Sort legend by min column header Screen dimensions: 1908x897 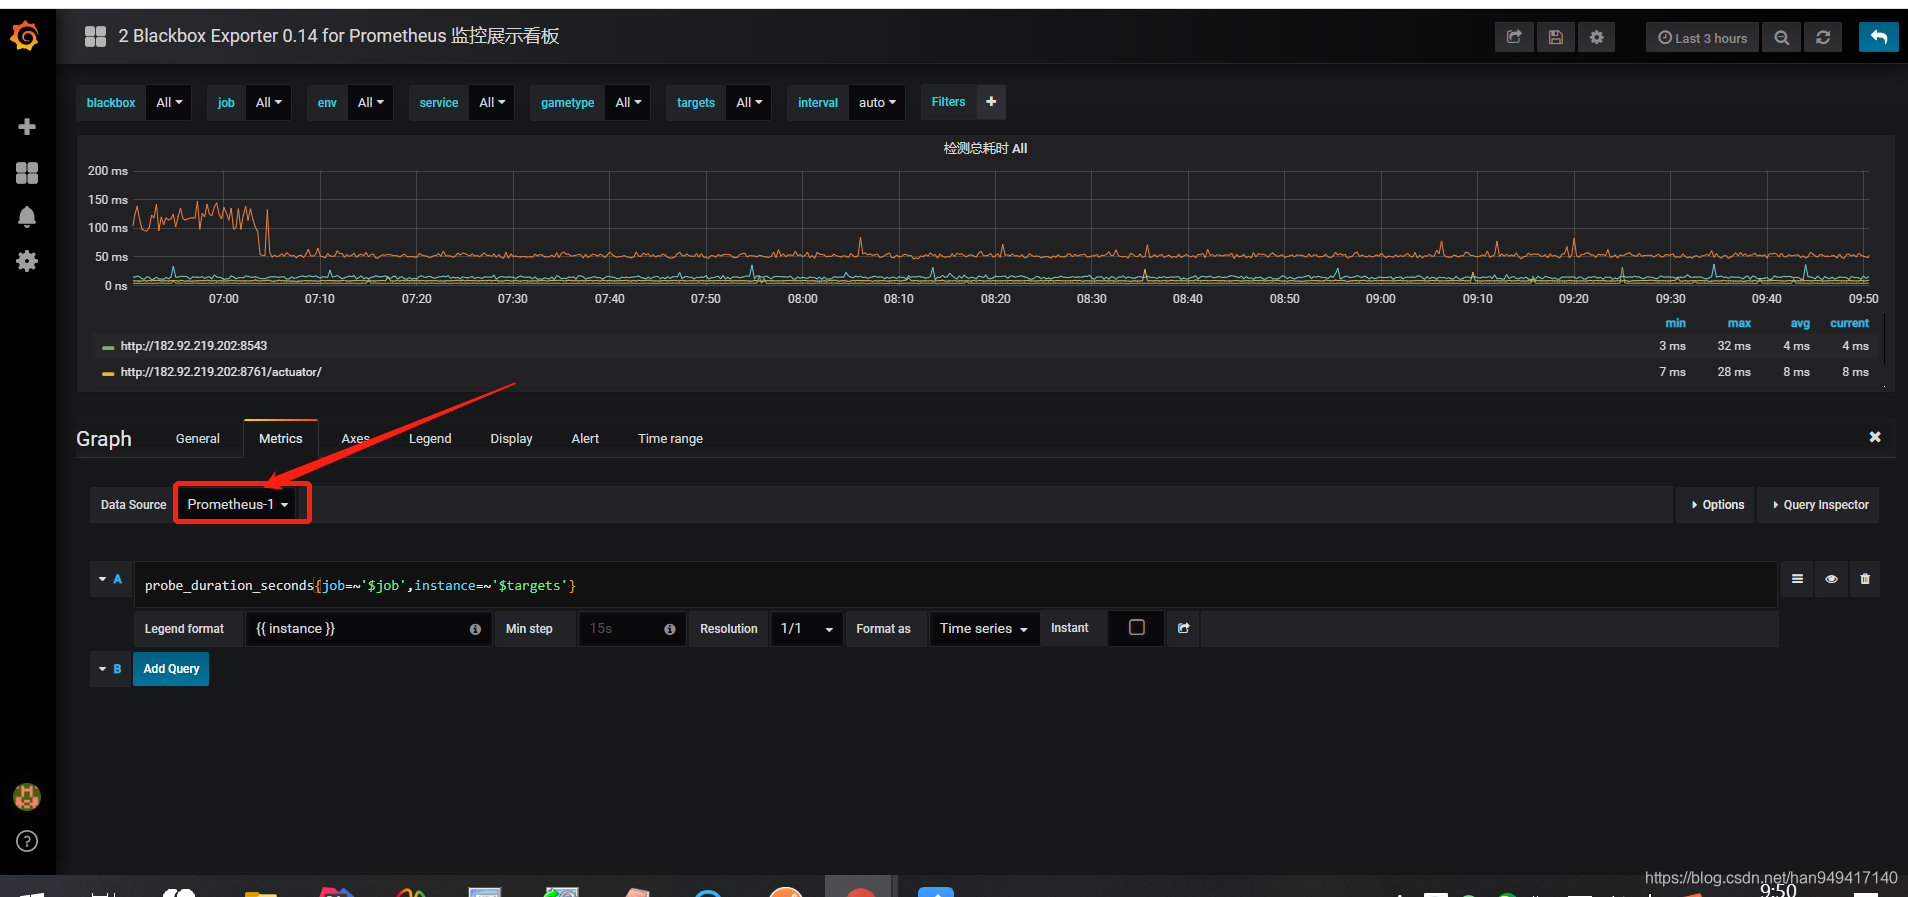1676,323
